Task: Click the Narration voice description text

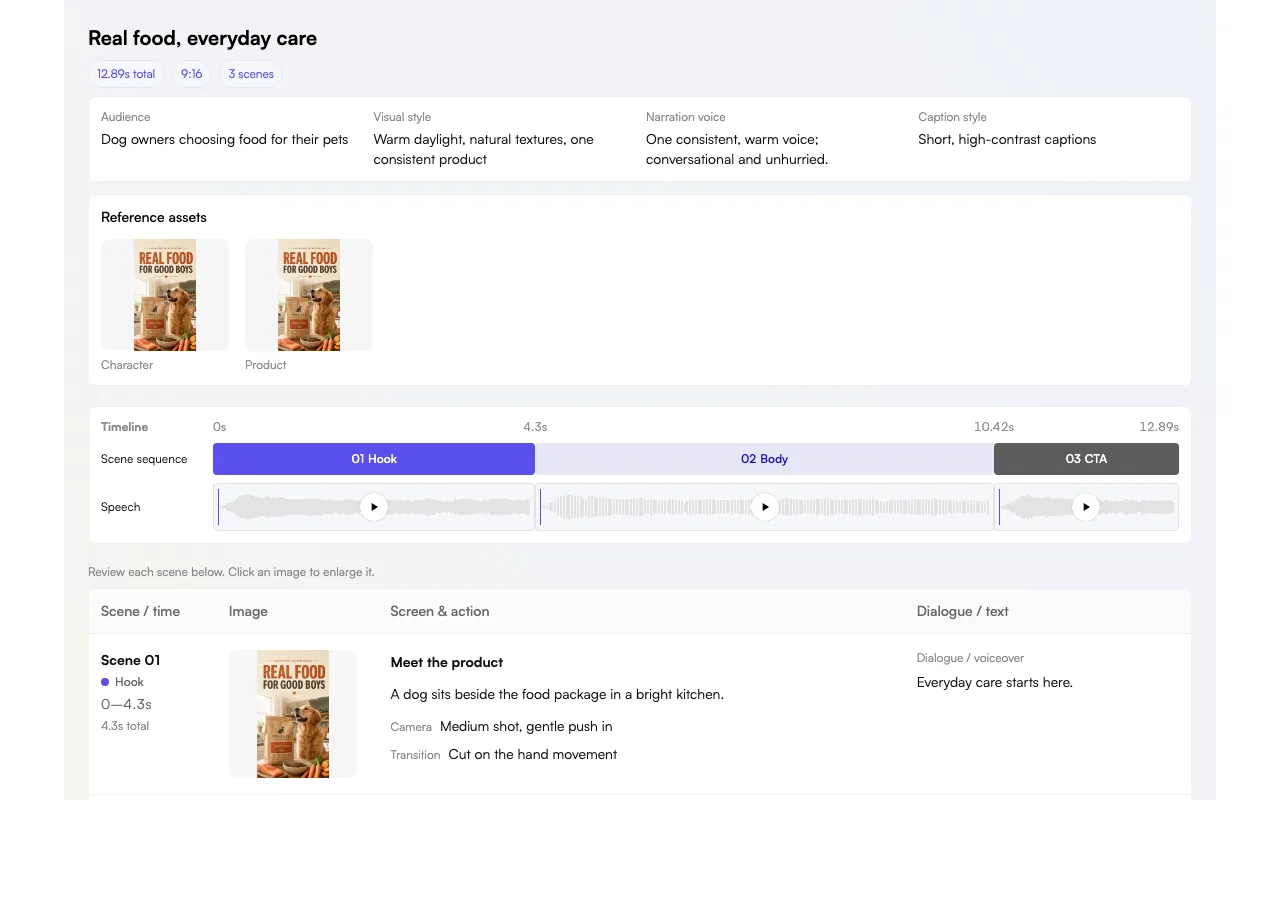Action: 737,149
